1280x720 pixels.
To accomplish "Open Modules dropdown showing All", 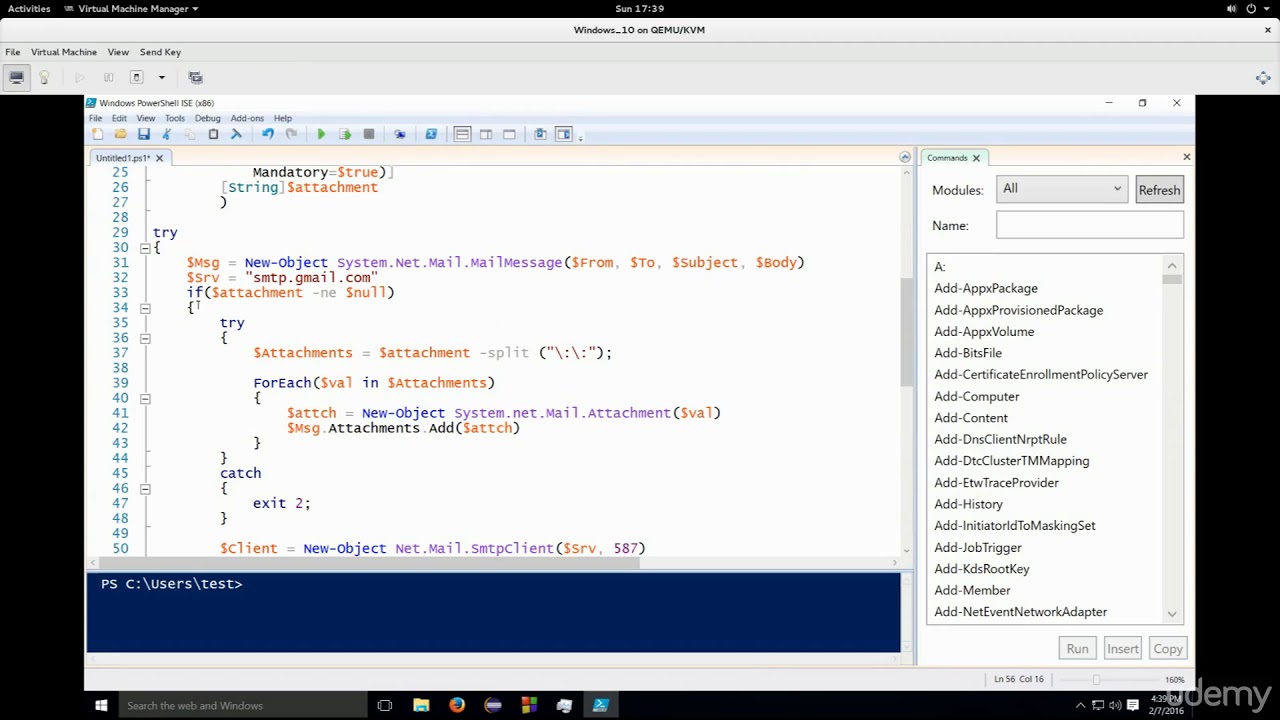I will tap(1062, 189).
